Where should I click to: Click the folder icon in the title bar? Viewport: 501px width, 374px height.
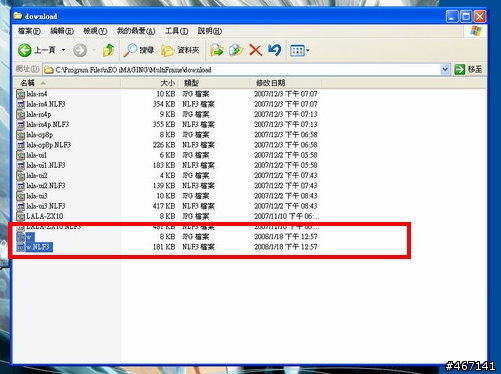[18, 16]
